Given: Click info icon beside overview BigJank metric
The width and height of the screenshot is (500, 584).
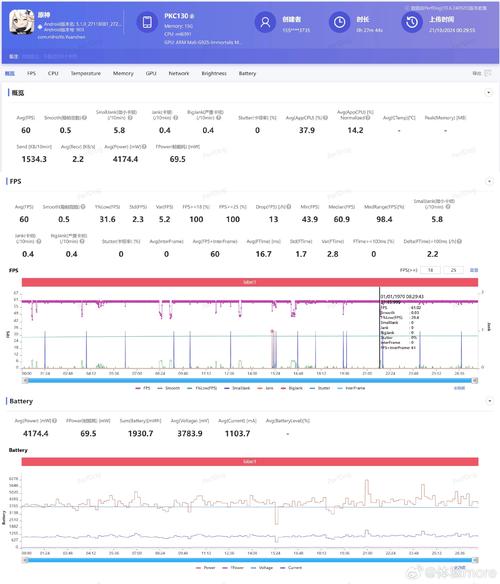Looking at the screenshot, I should coord(219,118).
